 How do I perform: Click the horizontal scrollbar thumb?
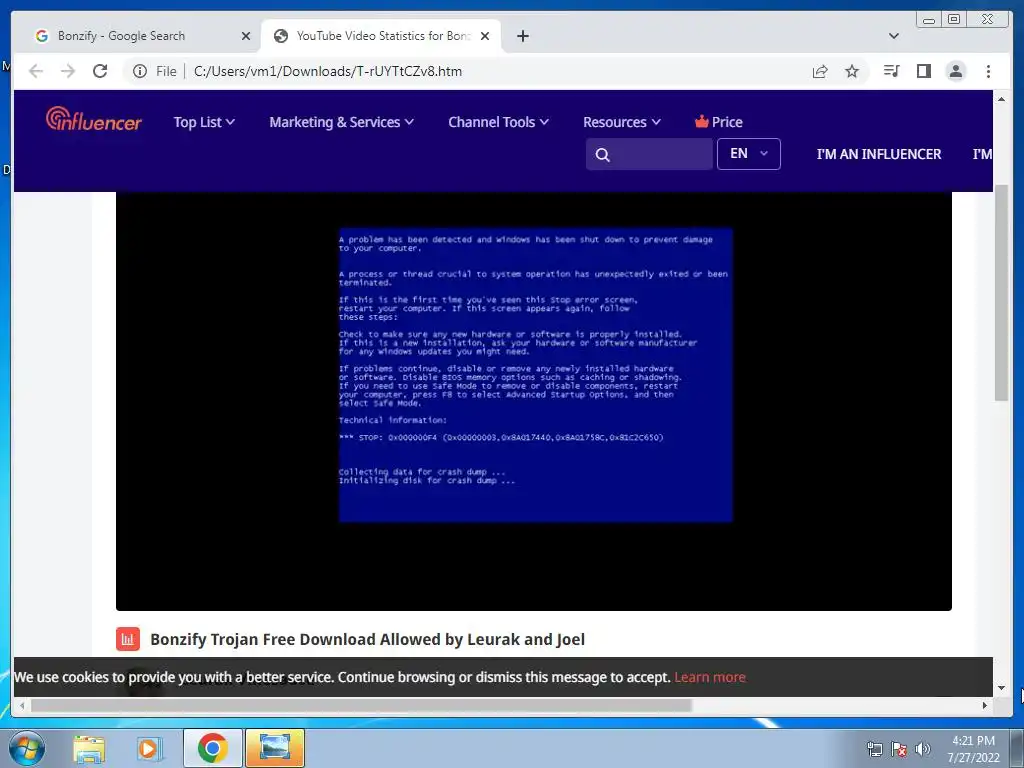pyautogui.click(x=361, y=705)
